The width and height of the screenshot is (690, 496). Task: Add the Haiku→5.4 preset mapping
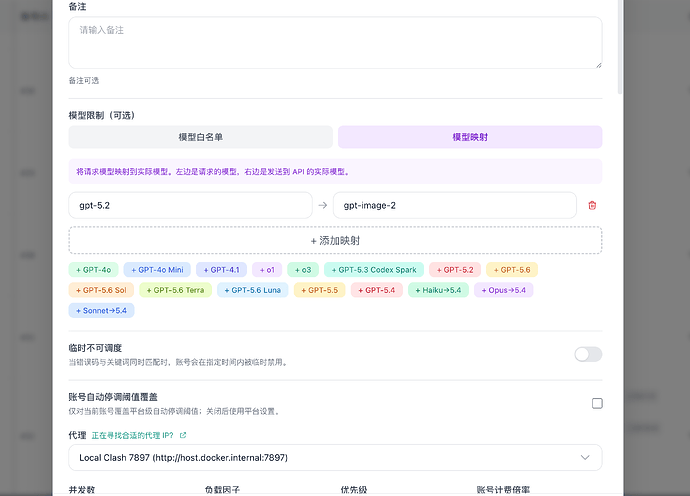pyautogui.click(x=438, y=290)
